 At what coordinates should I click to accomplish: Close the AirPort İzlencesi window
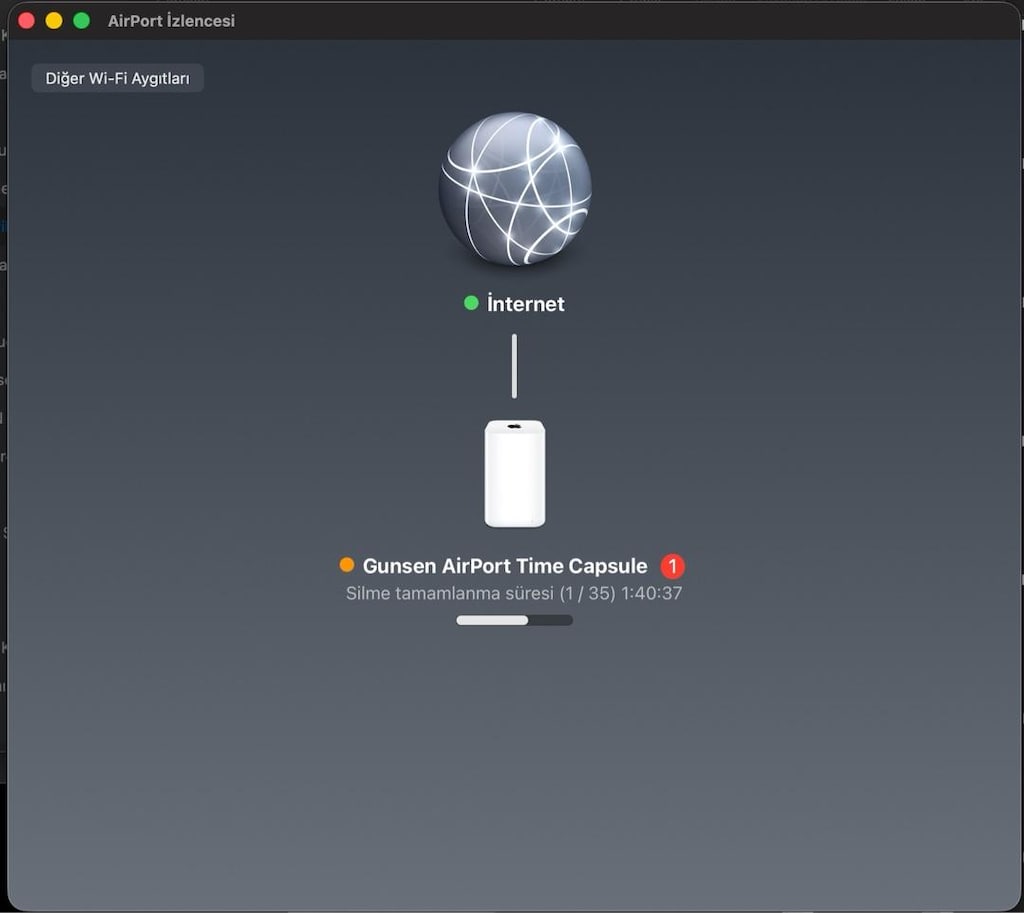tap(26, 21)
